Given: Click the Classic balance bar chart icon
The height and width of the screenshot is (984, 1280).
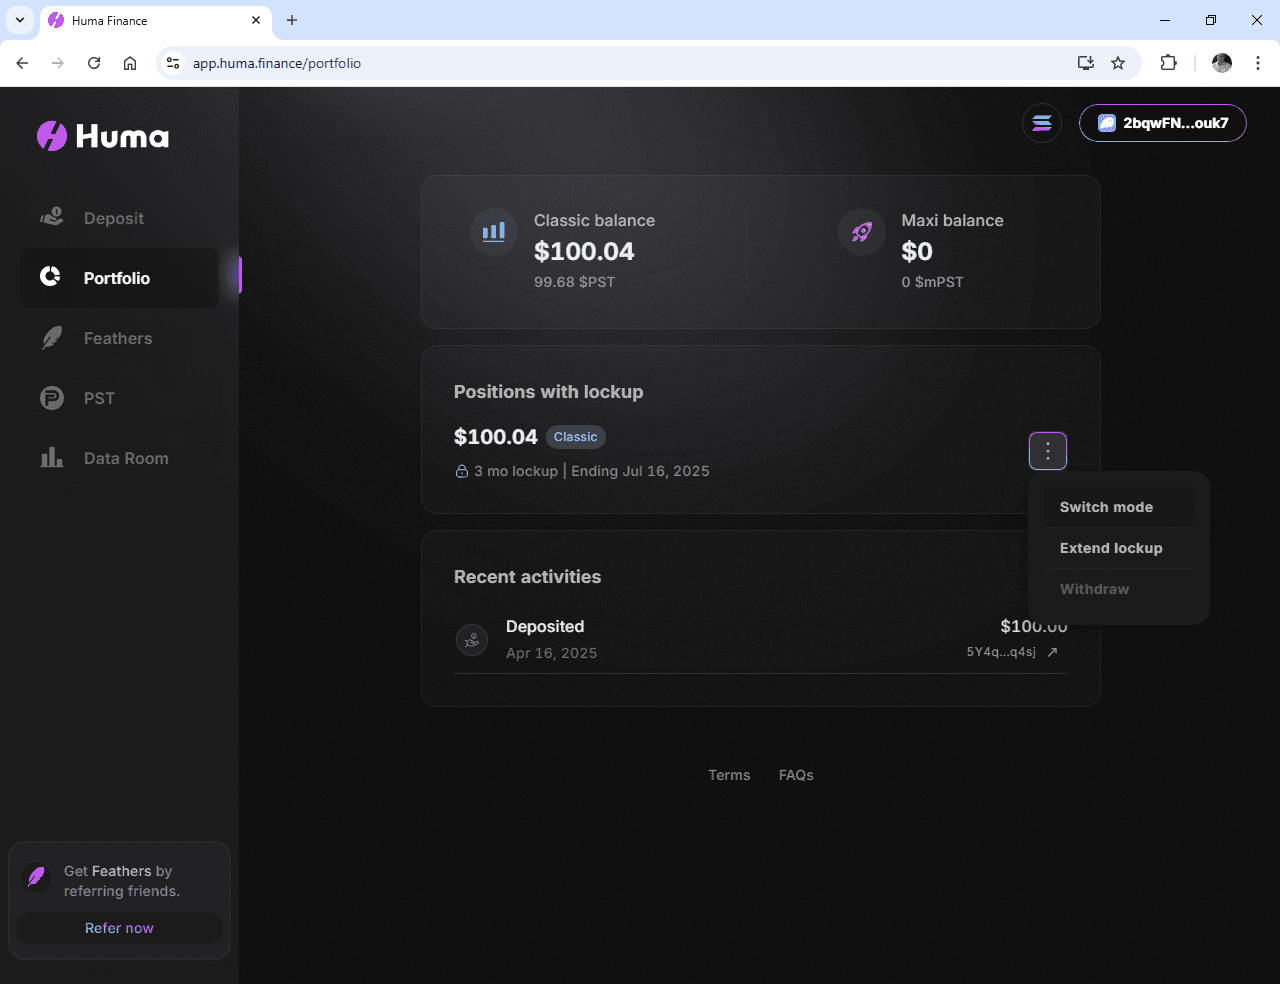Looking at the screenshot, I should [x=494, y=232].
